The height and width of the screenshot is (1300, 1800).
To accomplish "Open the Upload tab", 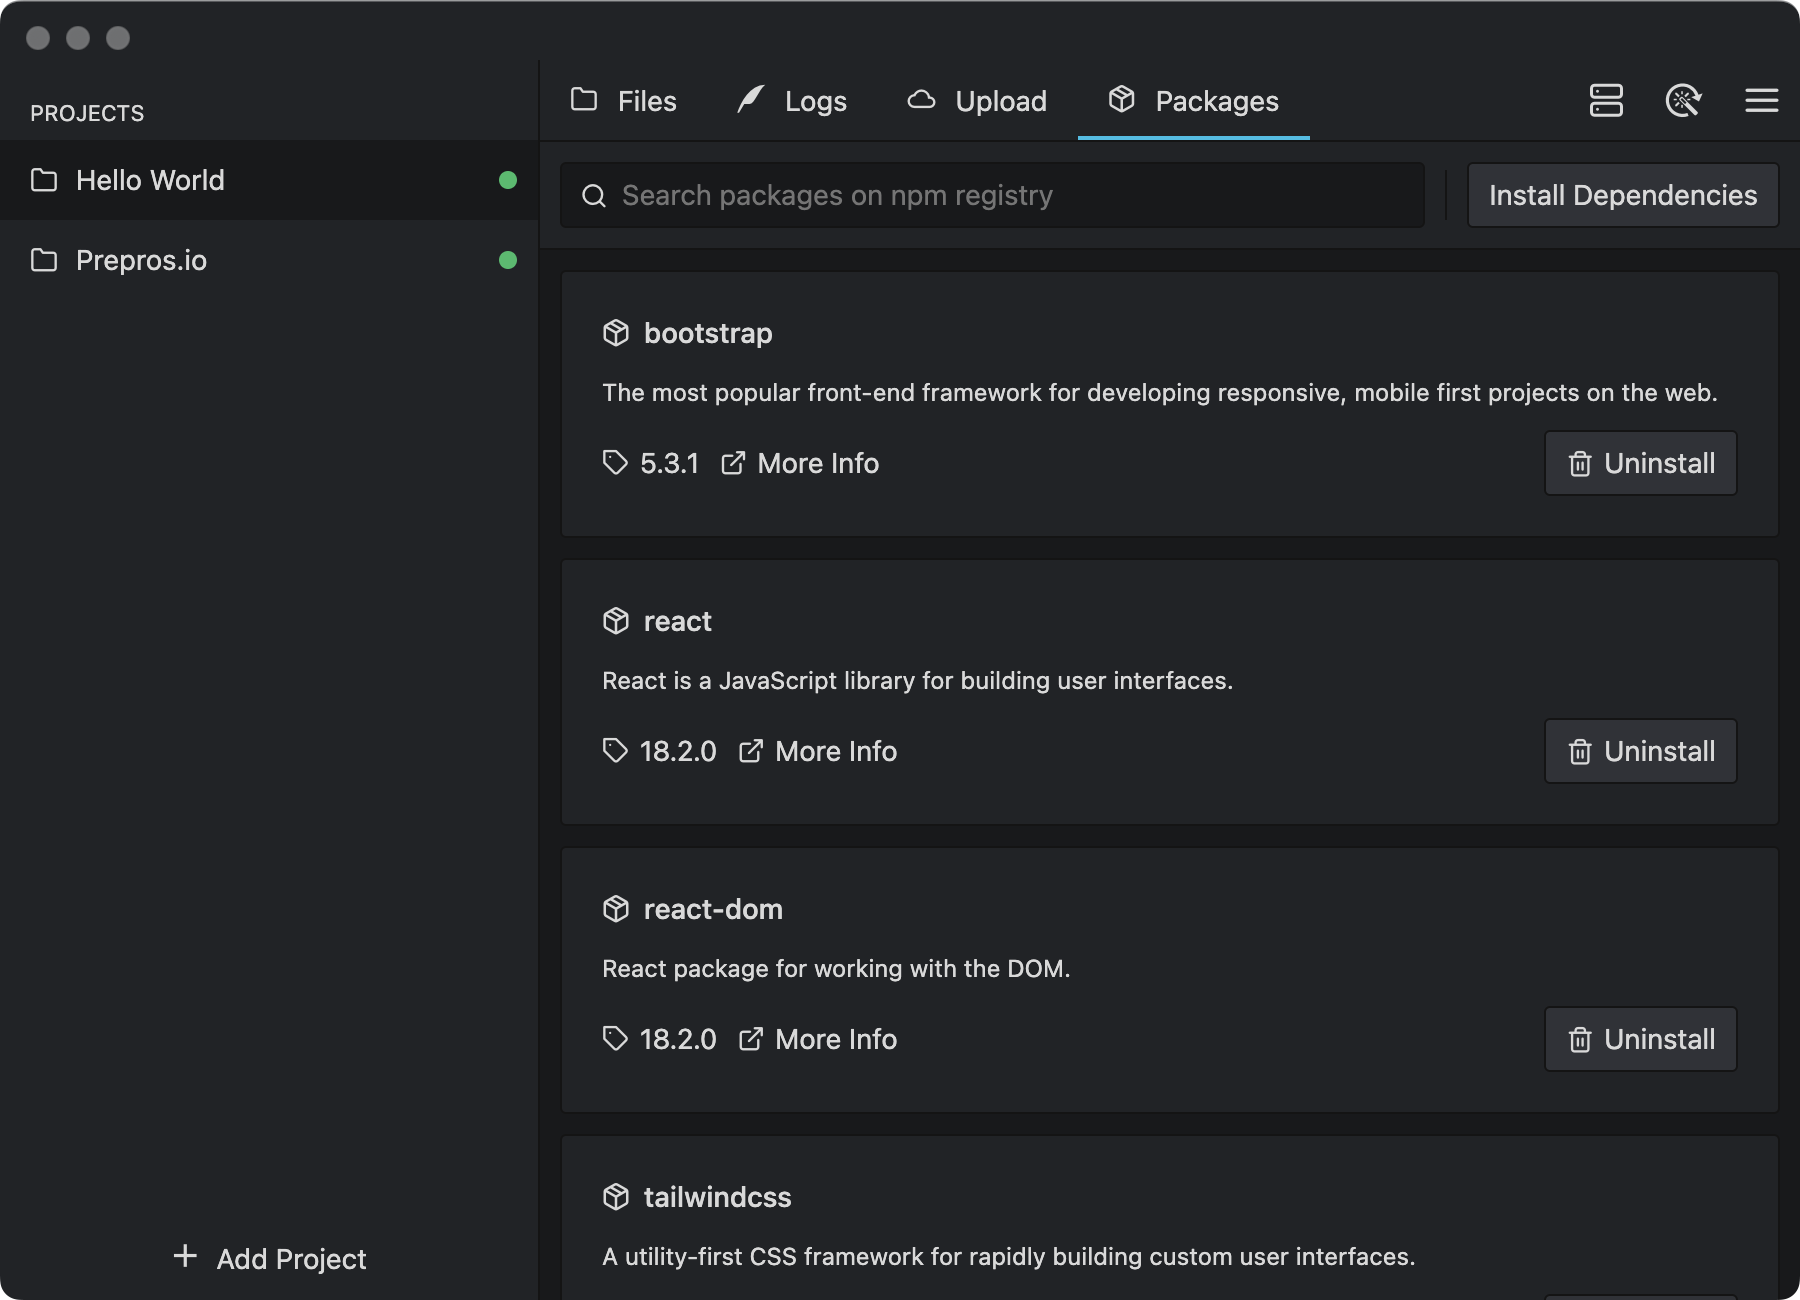I will tap(977, 101).
